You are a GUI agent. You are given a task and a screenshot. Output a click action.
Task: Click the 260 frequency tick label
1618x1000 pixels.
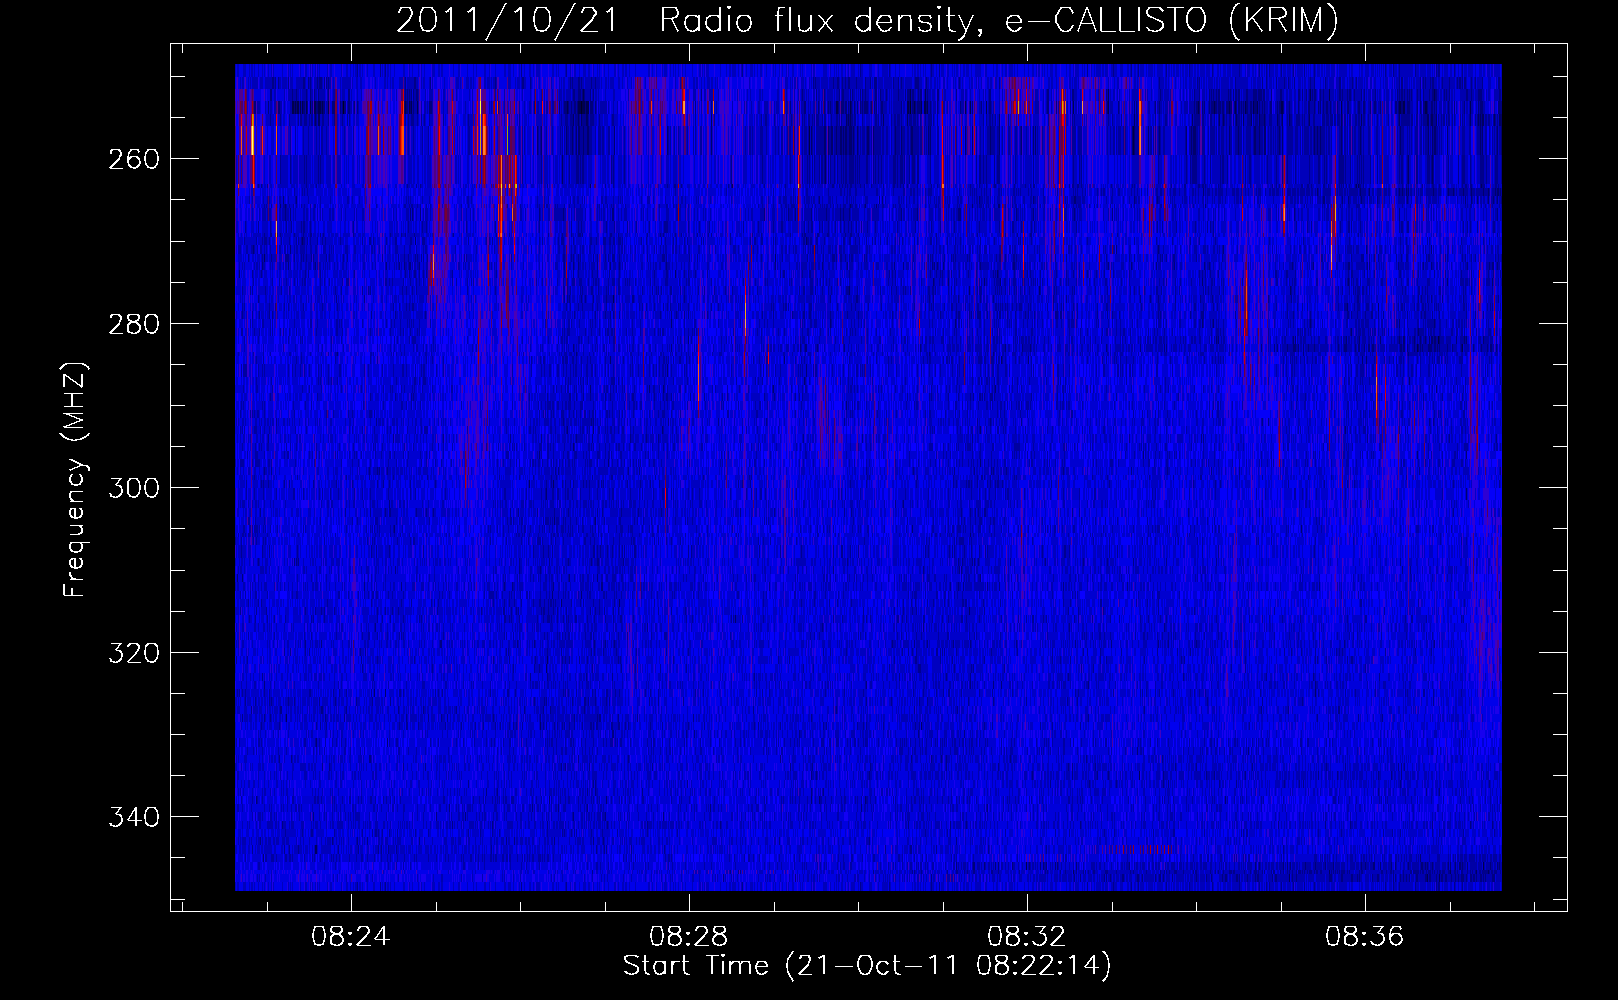(x=133, y=159)
